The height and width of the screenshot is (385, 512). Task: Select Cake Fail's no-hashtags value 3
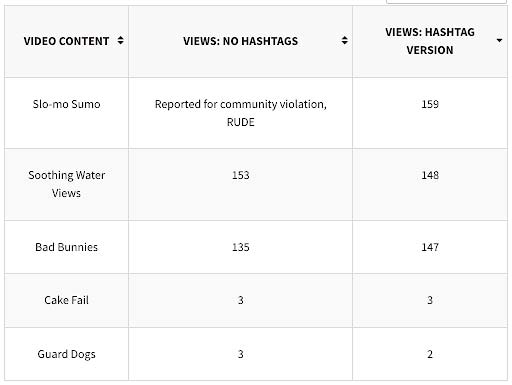click(240, 300)
